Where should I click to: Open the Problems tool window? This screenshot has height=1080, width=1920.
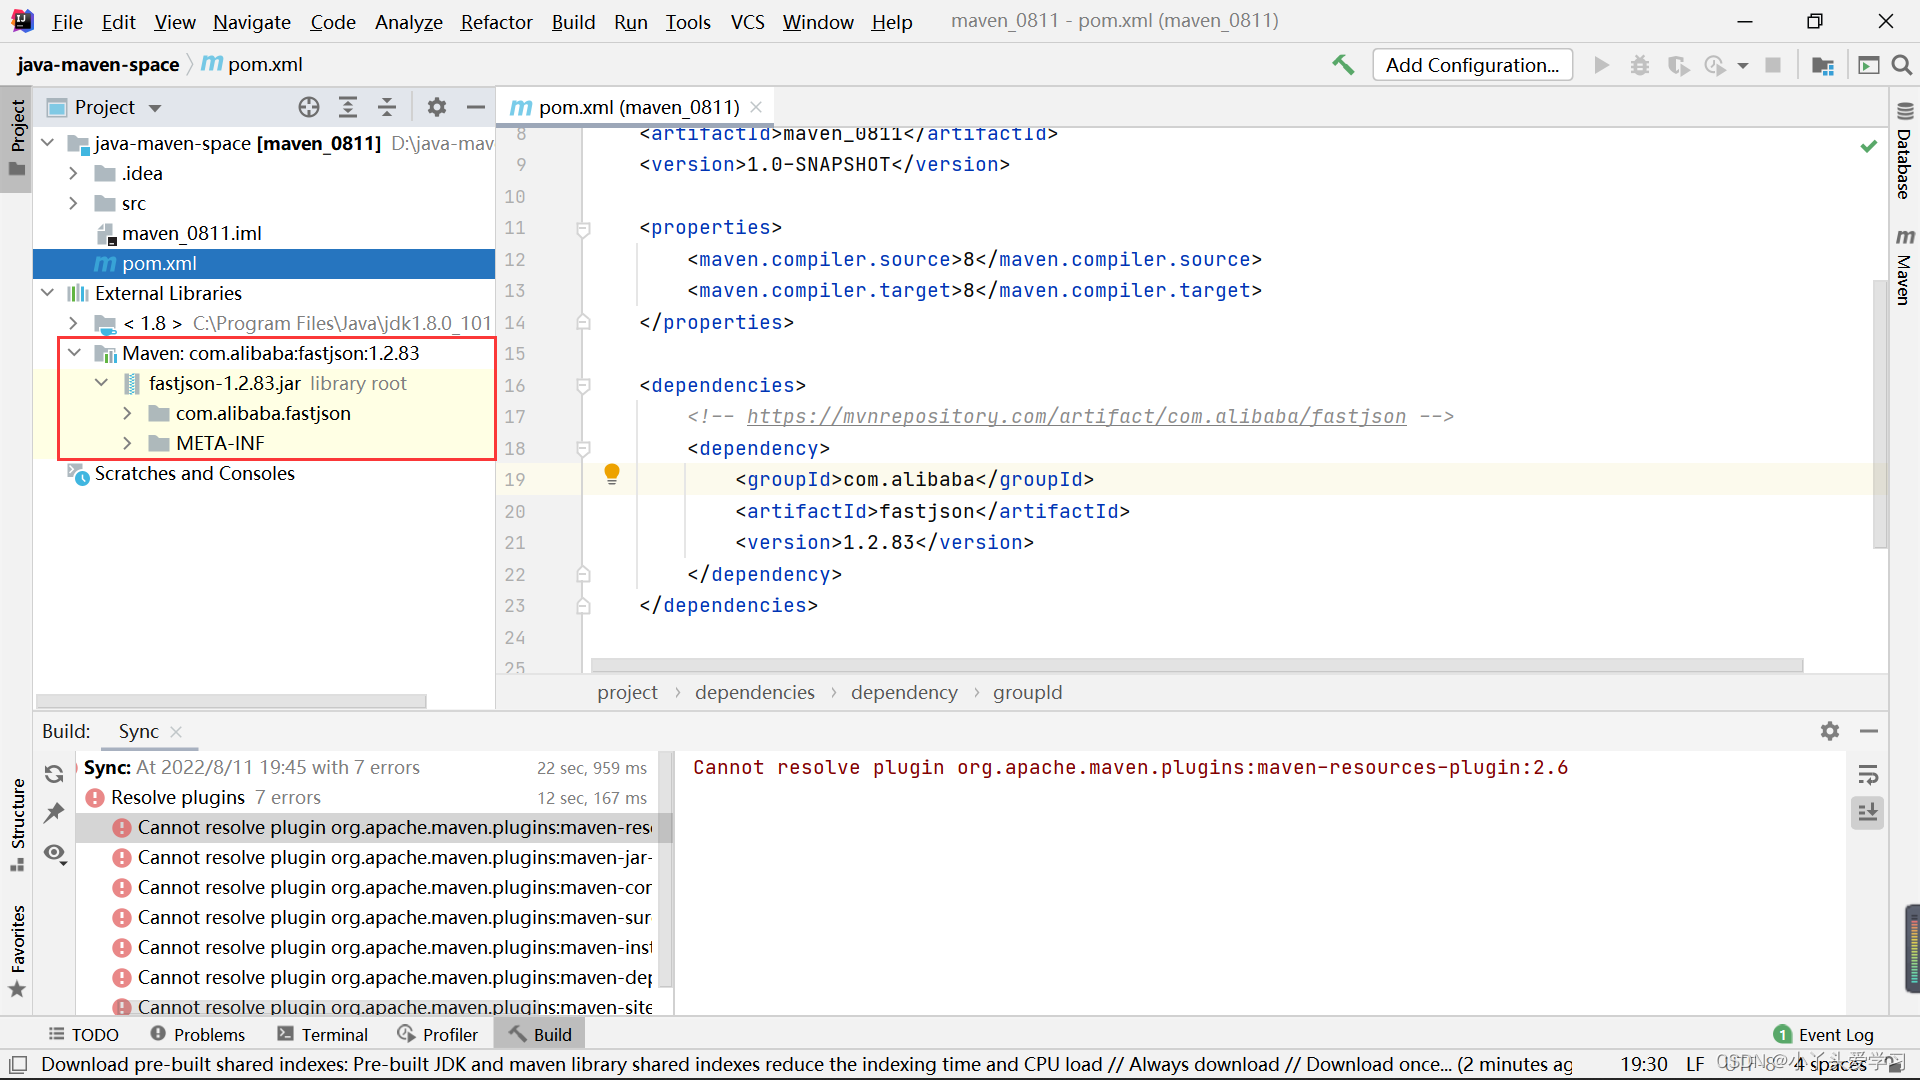198,1034
